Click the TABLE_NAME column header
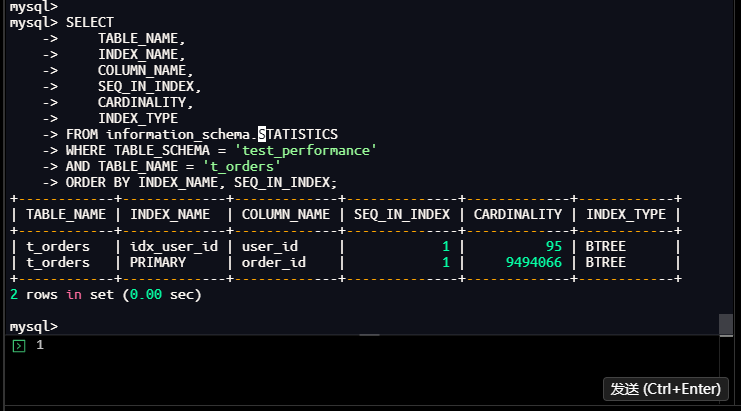This screenshot has height=411, width=741. point(66,214)
